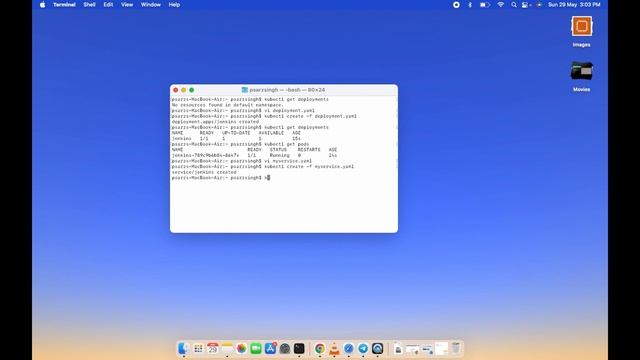
Task: Open the Shell menu
Action: (89, 5)
